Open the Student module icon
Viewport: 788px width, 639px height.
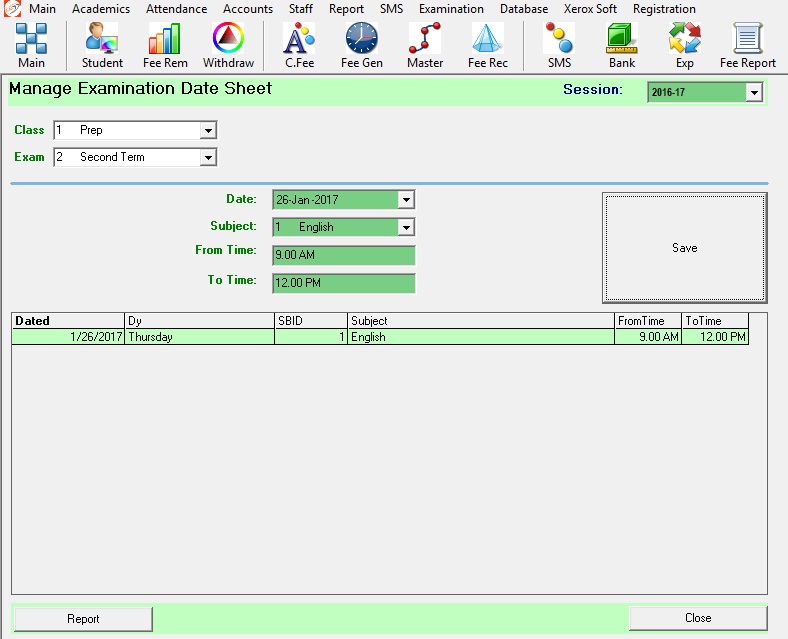[x=102, y=46]
